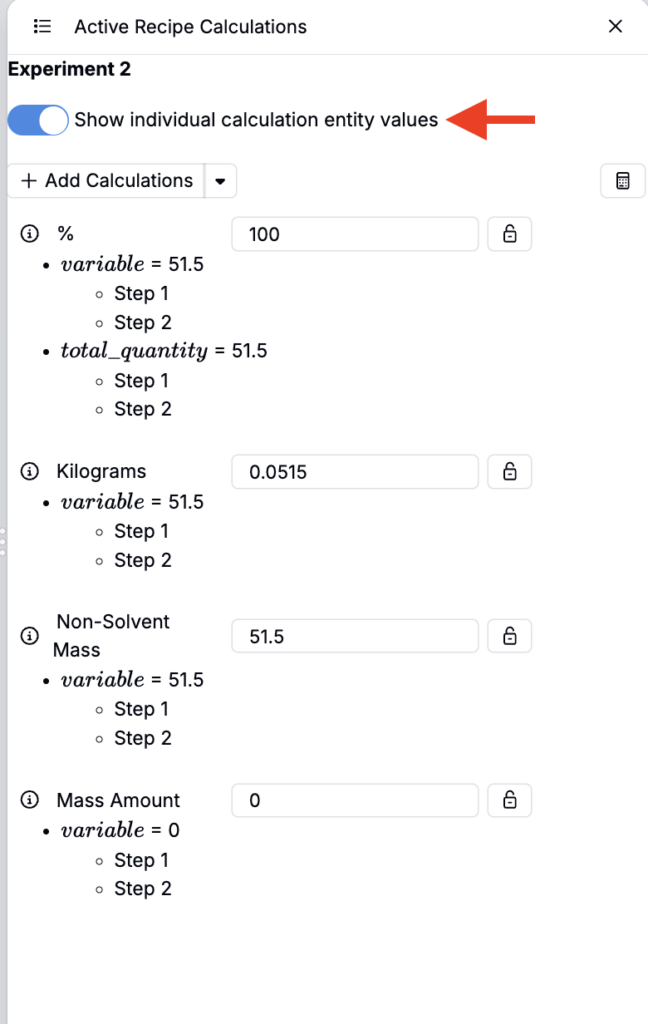Click the info icon for Non-Solvent Mass
The height and width of the screenshot is (1024, 648).
coord(29,635)
